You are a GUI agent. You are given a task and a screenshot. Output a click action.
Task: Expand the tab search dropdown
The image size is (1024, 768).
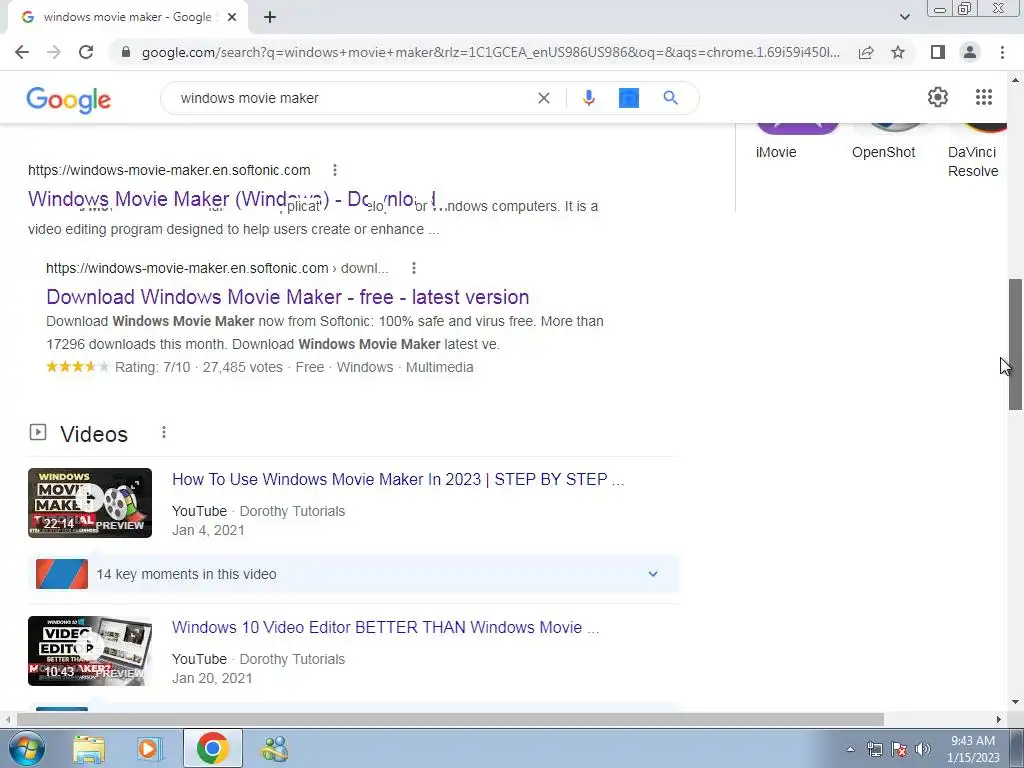(x=904, y=17)
